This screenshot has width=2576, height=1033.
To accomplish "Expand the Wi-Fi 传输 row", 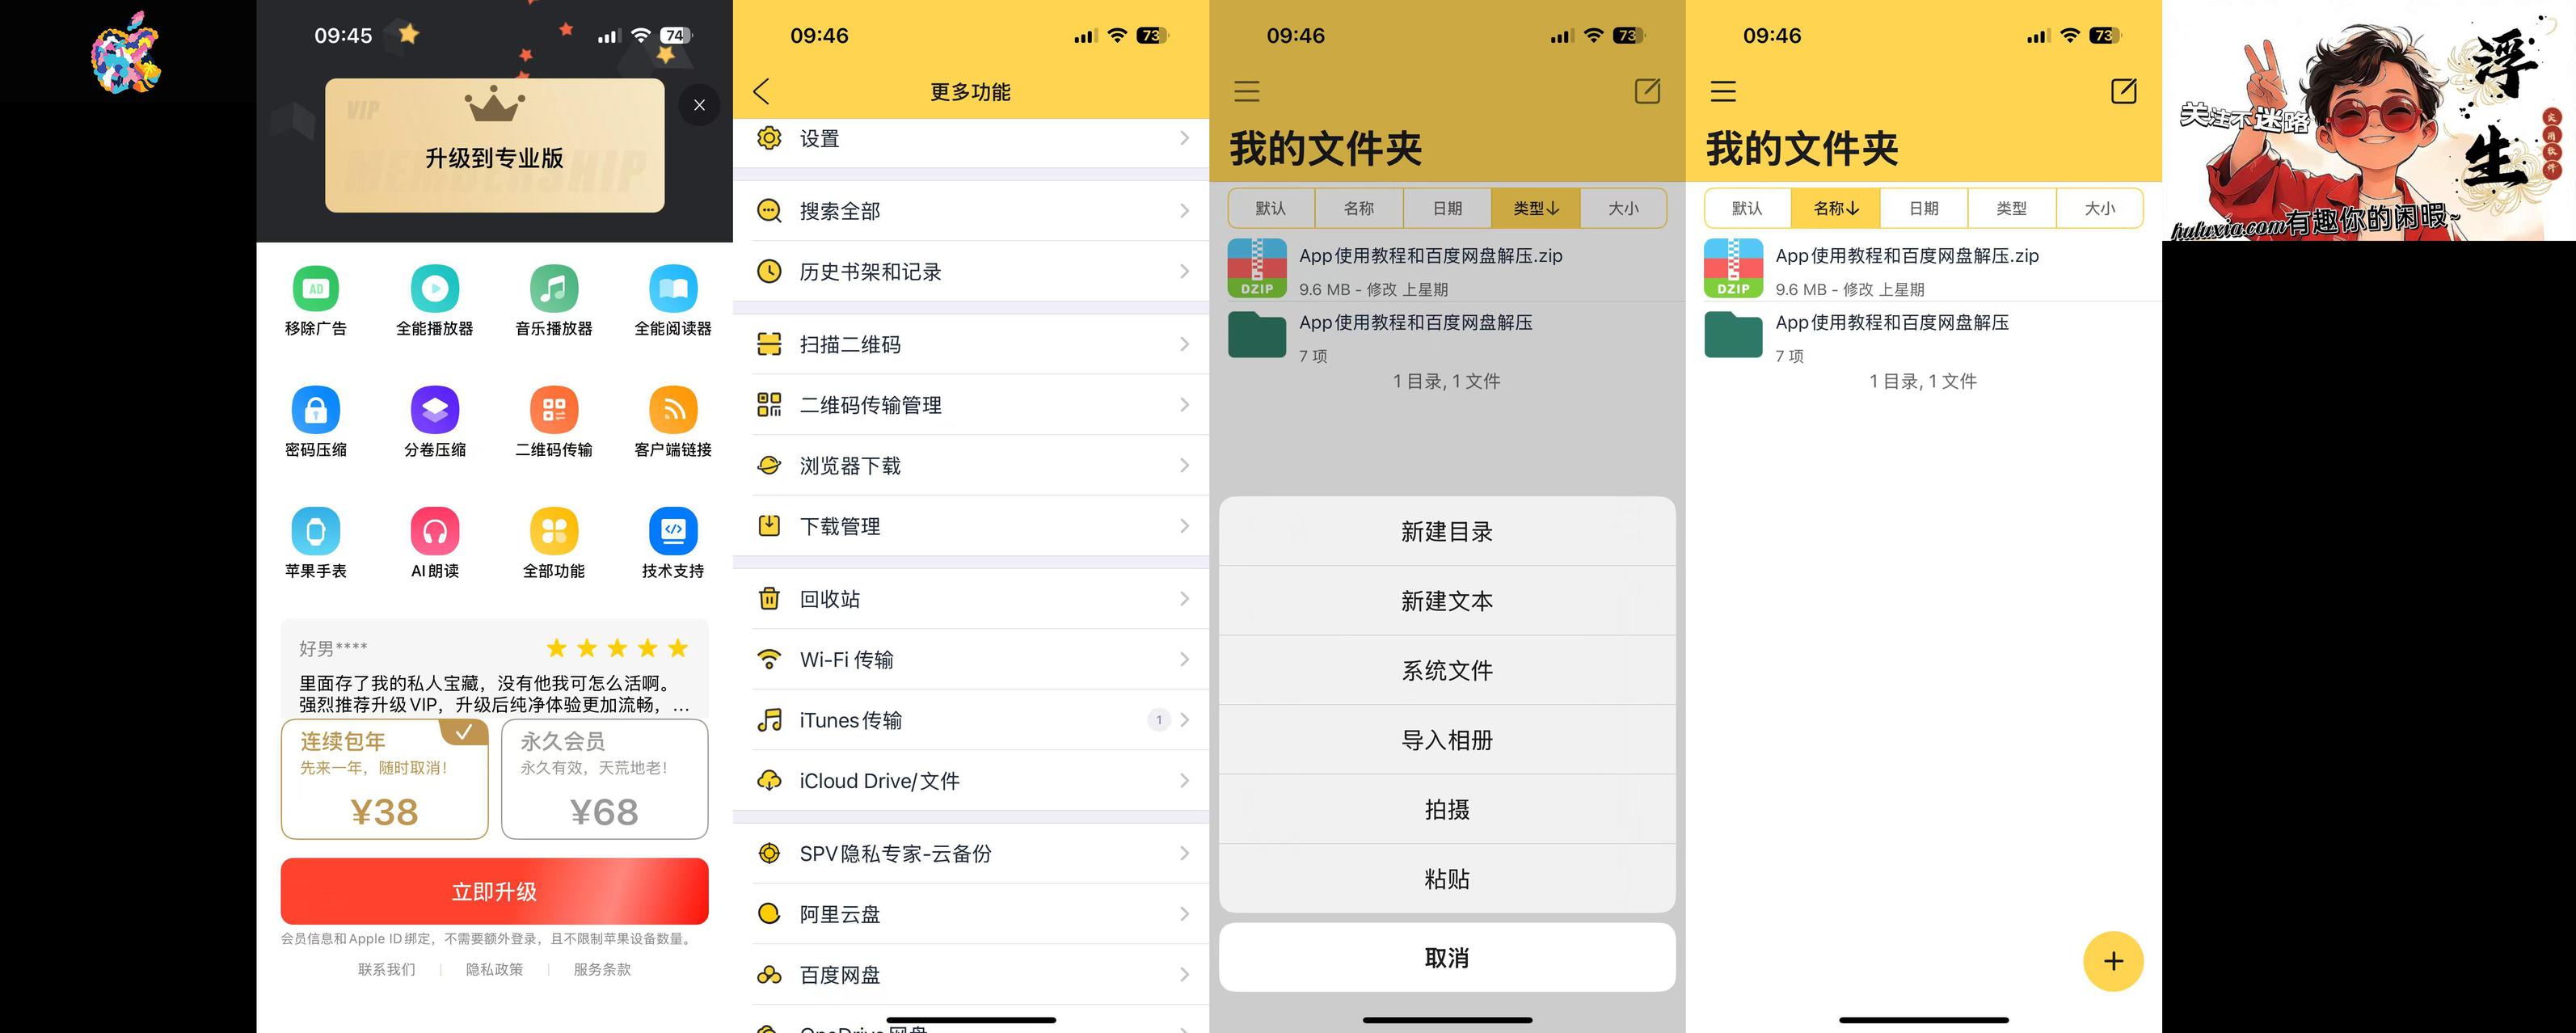I will [970, 659].
